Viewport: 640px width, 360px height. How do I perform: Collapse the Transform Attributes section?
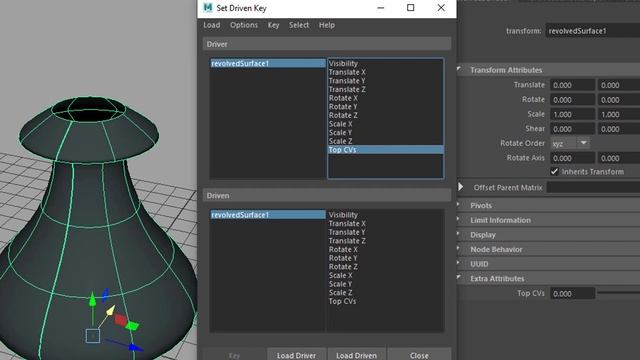(459, 69)
